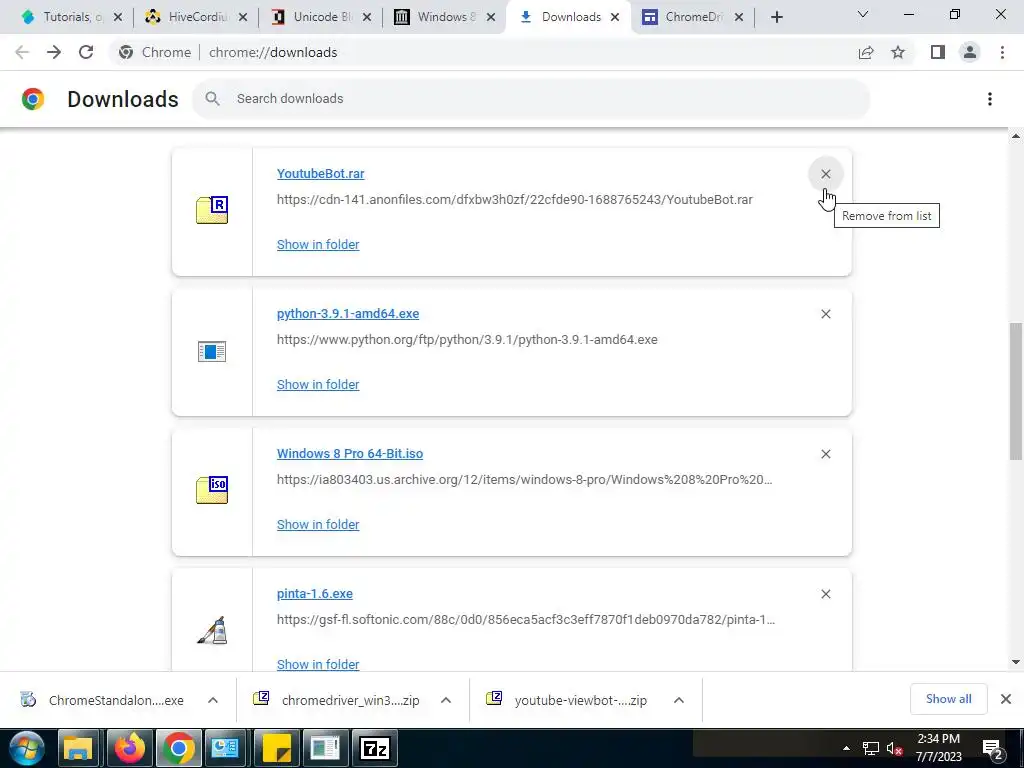Screen dimensions: 1024x768
Task: Open the python-3.9.1-amd64.exe file link
Action: [348, 313]
